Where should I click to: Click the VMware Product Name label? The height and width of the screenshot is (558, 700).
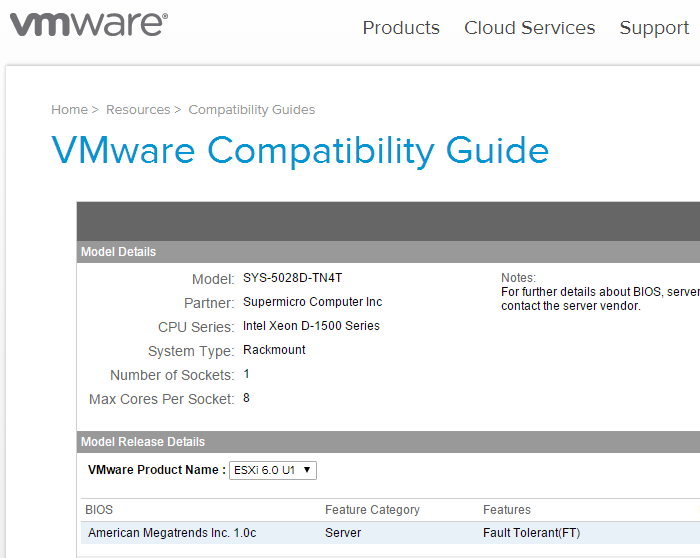157,470
